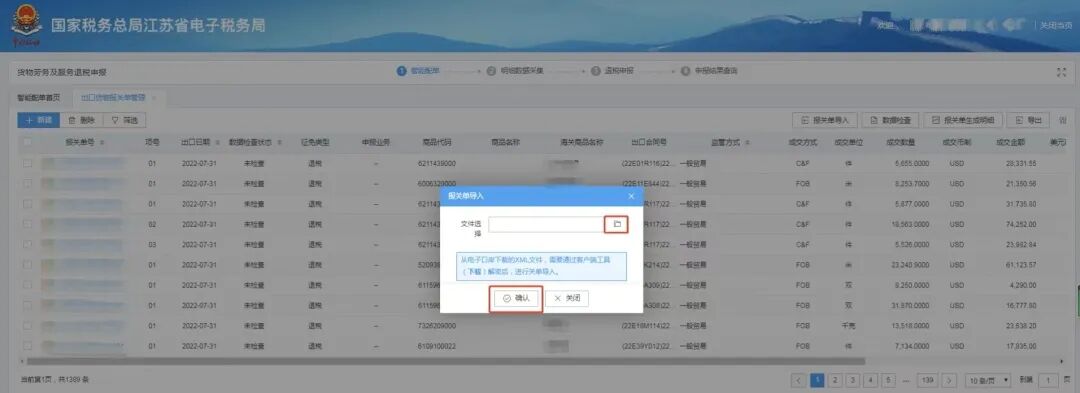
Task: Toggle fullscreen icon at panel top right
Action: click(x=1061, y=72)
